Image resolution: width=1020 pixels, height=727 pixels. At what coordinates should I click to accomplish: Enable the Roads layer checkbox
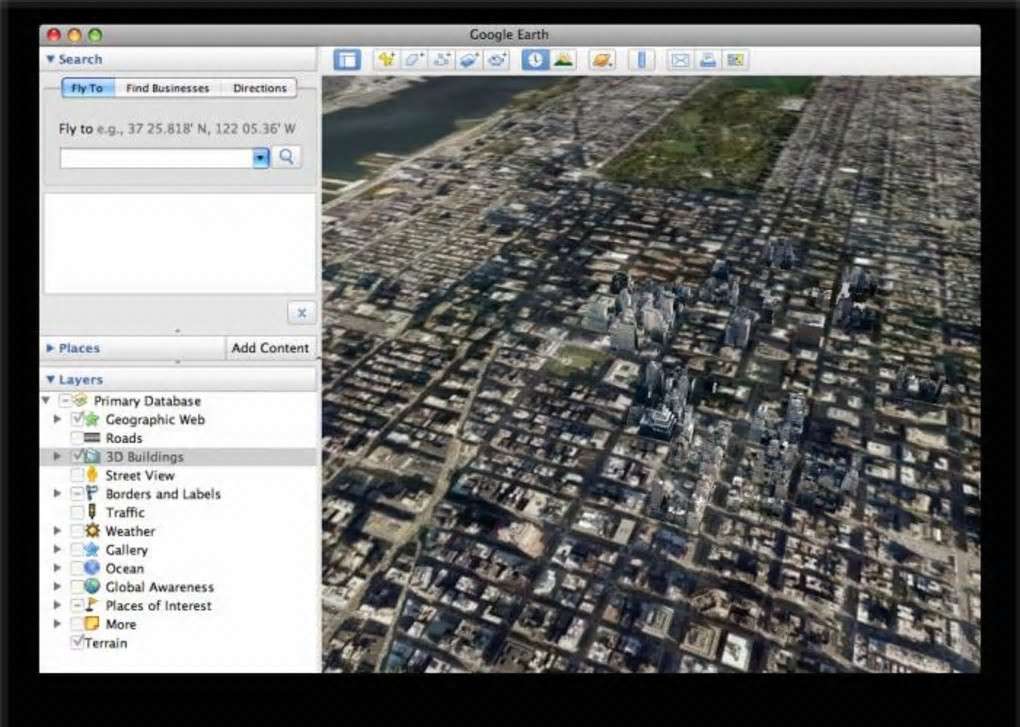click(77, 438)
